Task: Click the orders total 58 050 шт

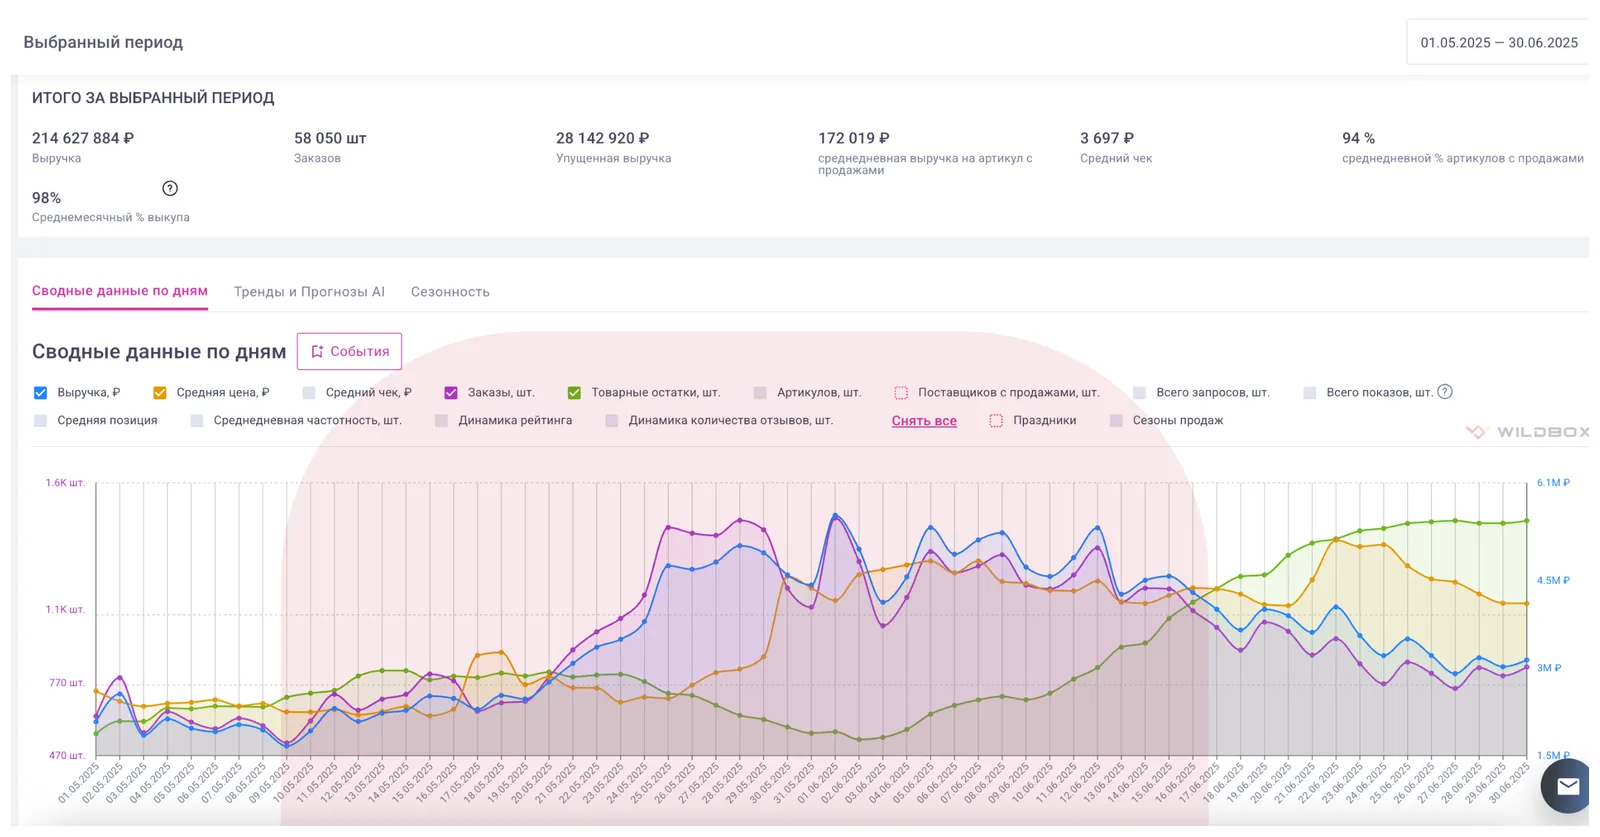Action: 330,138
